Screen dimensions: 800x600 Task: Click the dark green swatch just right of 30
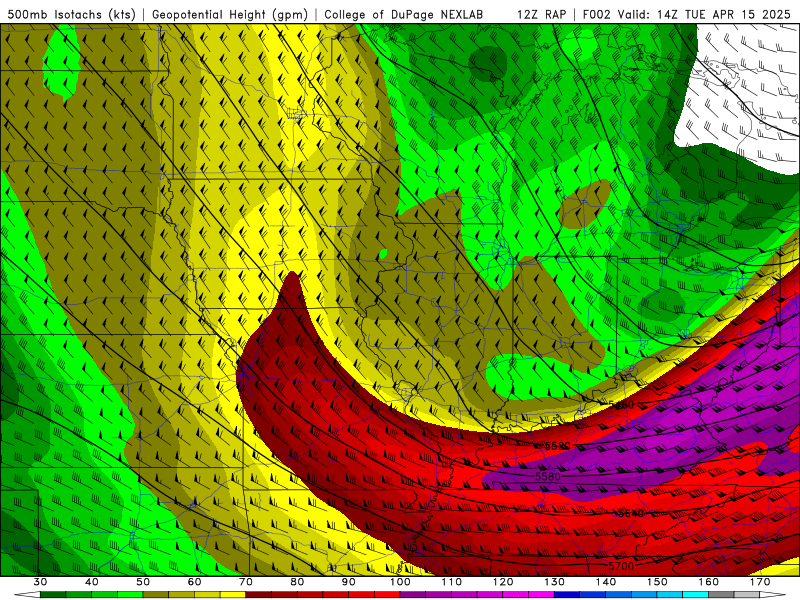pyautogui.click(x=53, y=595)
